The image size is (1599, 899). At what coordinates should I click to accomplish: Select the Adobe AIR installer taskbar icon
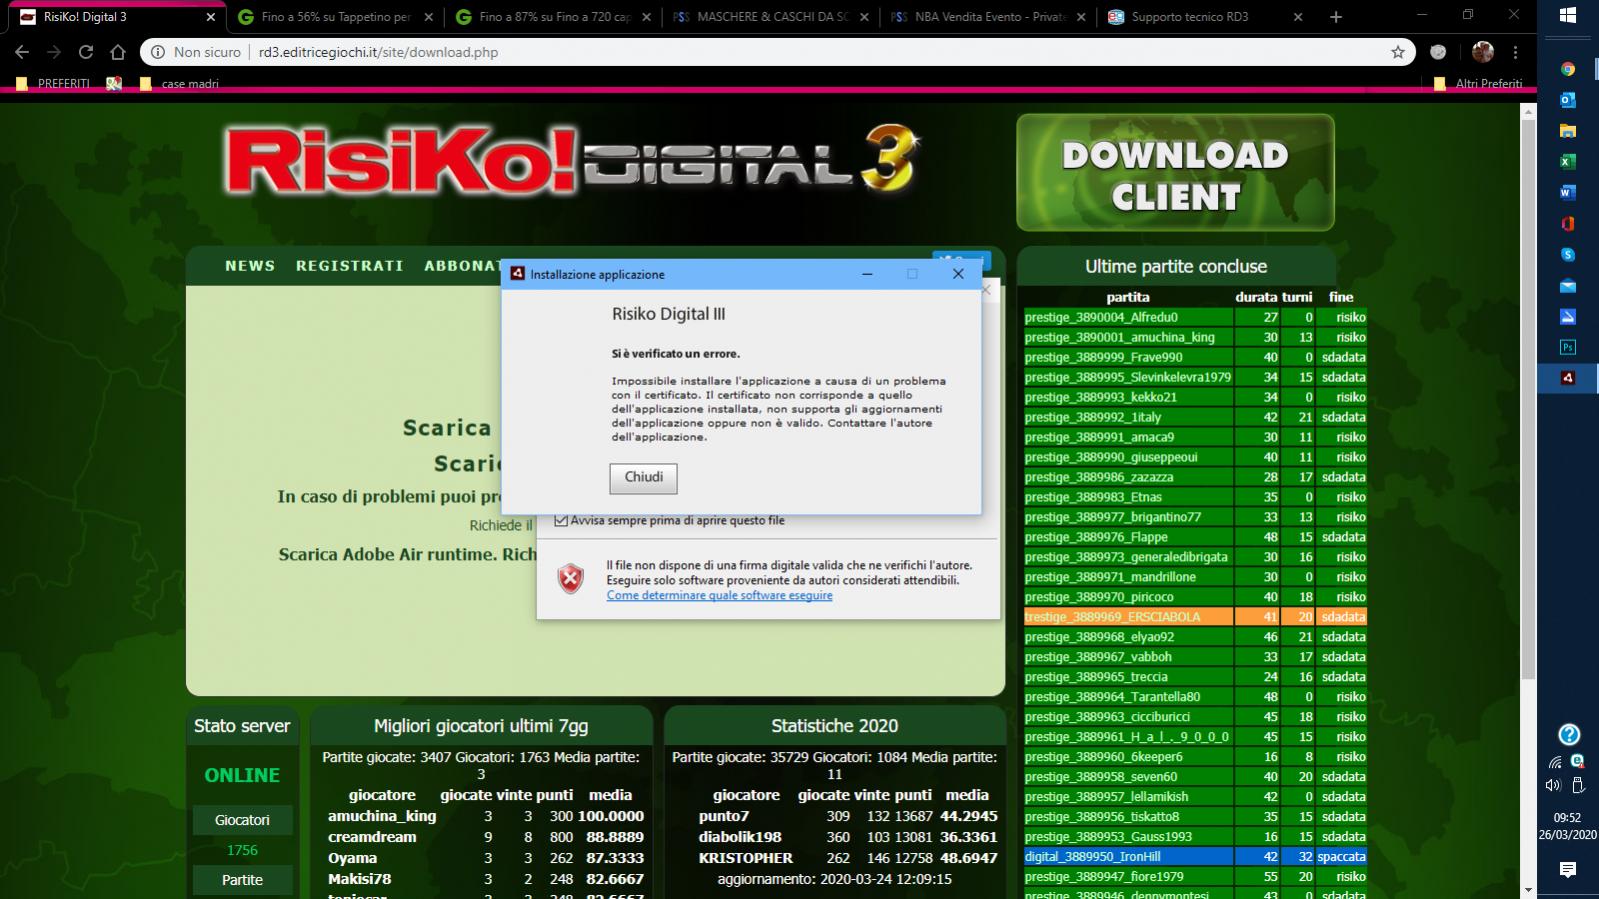click(1568, 378)
